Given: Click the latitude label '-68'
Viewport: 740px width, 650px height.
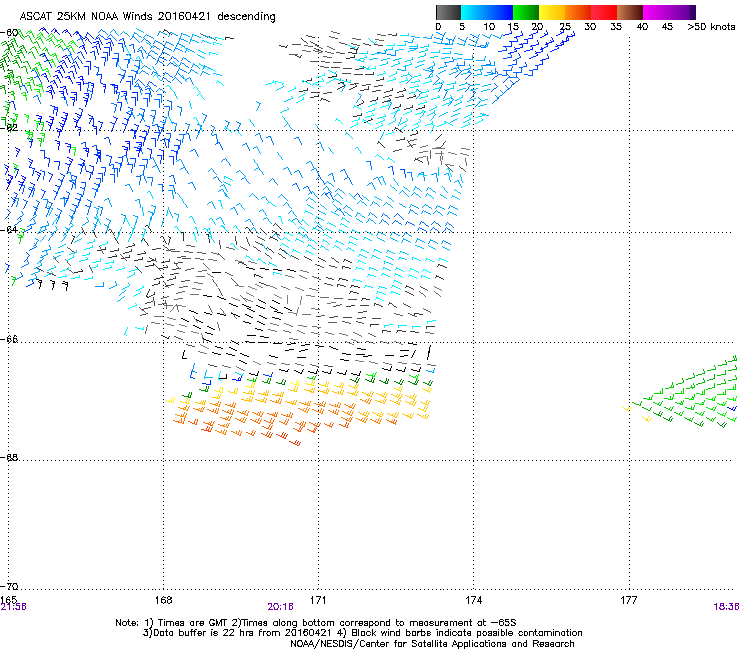Looking at the screenshot, I should coord(9,457).
